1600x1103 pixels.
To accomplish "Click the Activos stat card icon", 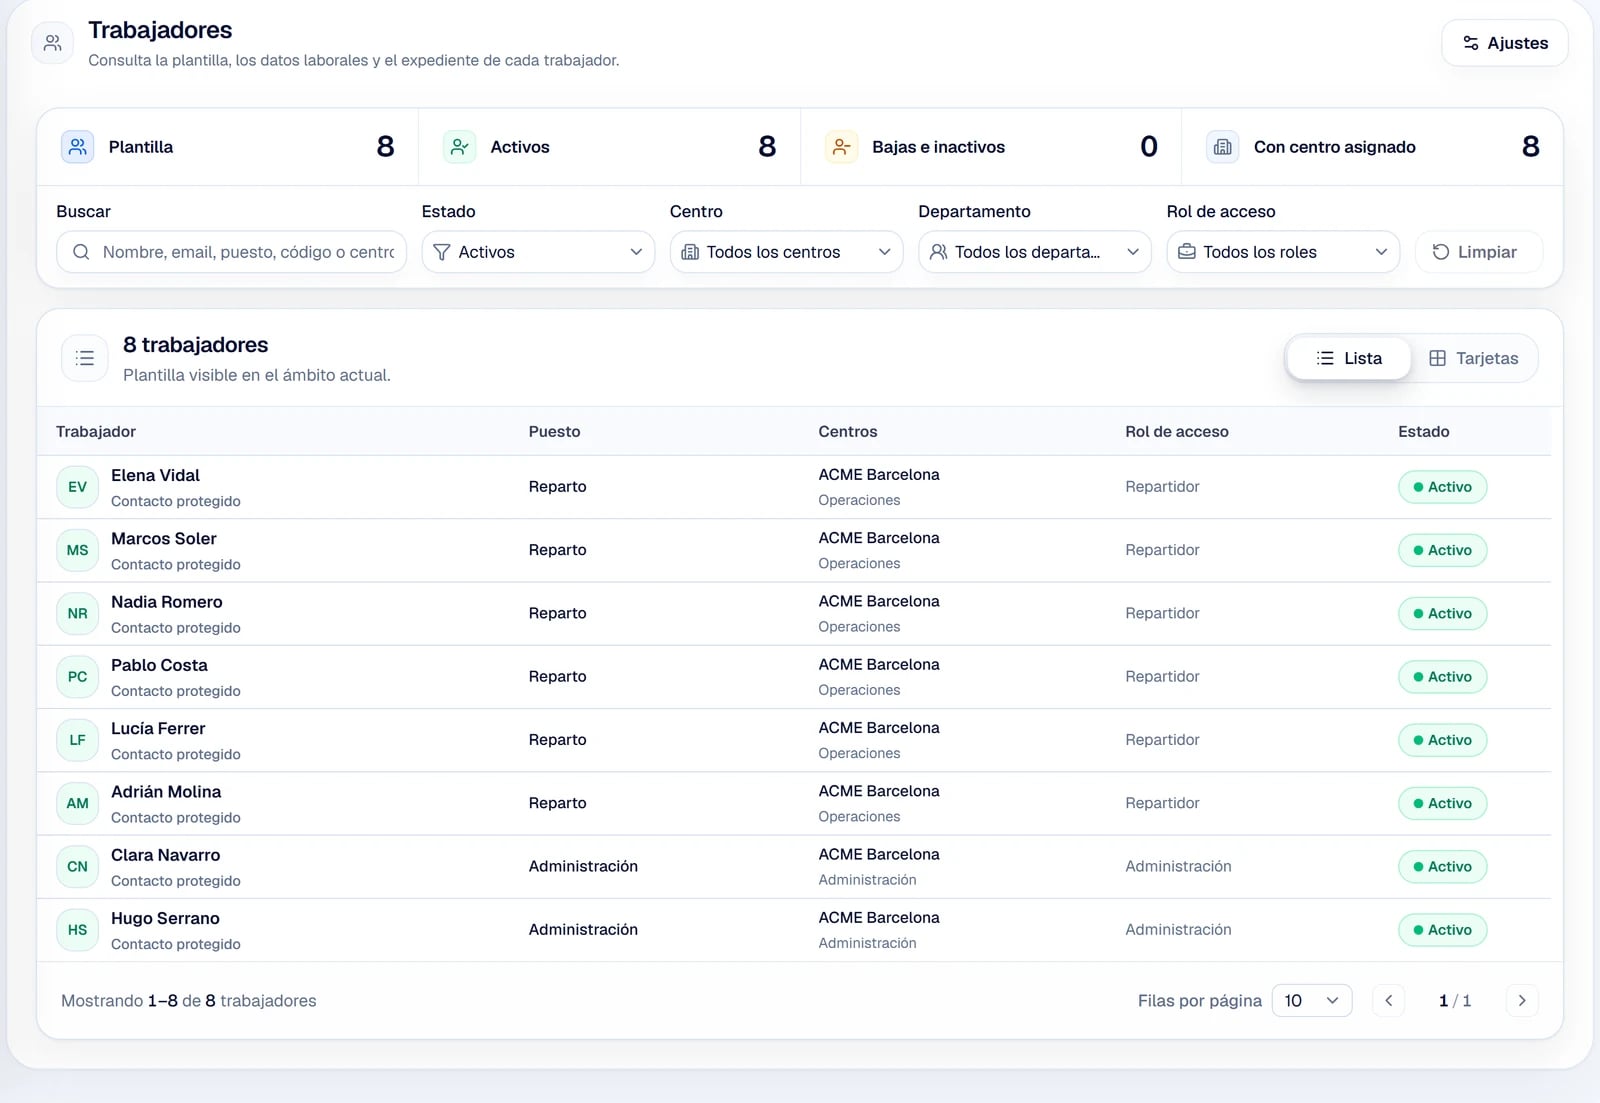I will [459, 147].
